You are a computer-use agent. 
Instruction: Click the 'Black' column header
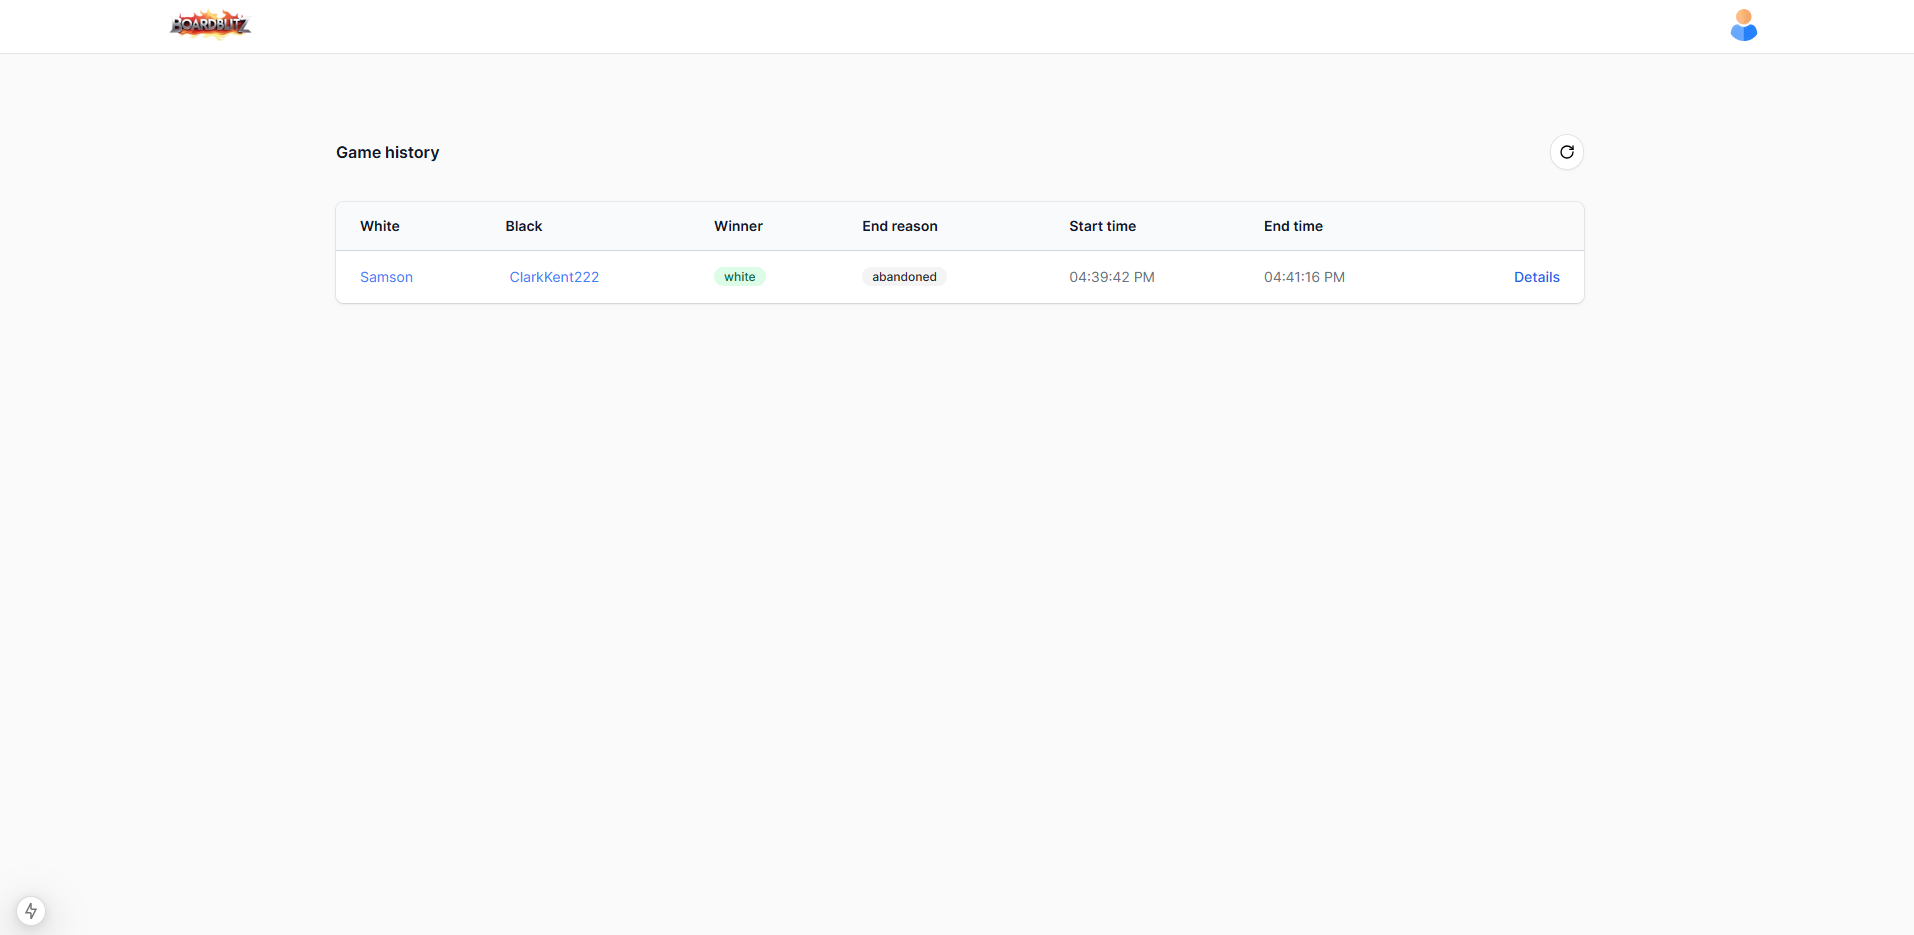click(524, 226)
